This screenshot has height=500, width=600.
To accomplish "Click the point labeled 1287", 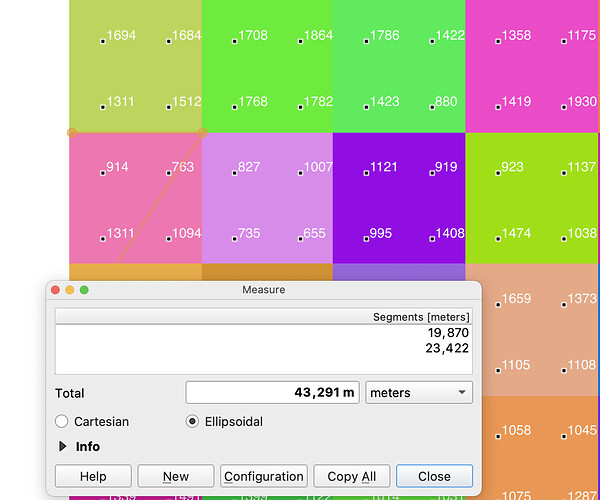I will [582, 495].
